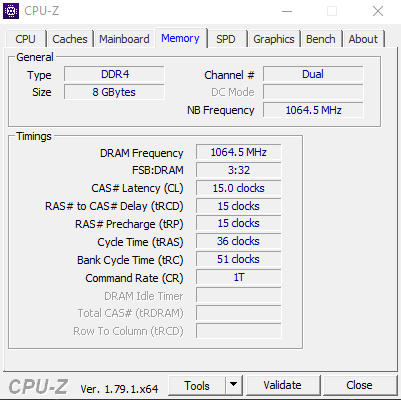Click the CPU-Z app icon in title bar
The width and height of the screenshot is (401, 400).
point(11,11)
